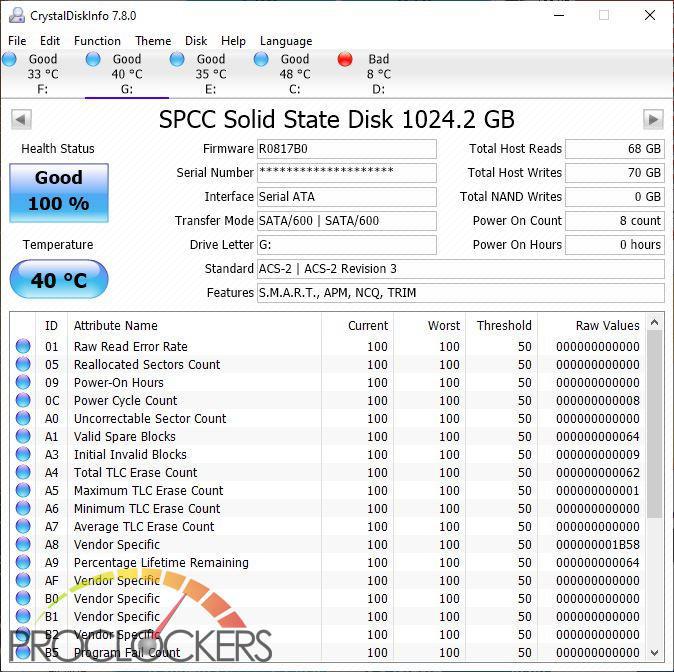The width and height of the screenshot is (674, 672).
Task: Click the Interface field Serial ATA
Action: click(346, 196)
